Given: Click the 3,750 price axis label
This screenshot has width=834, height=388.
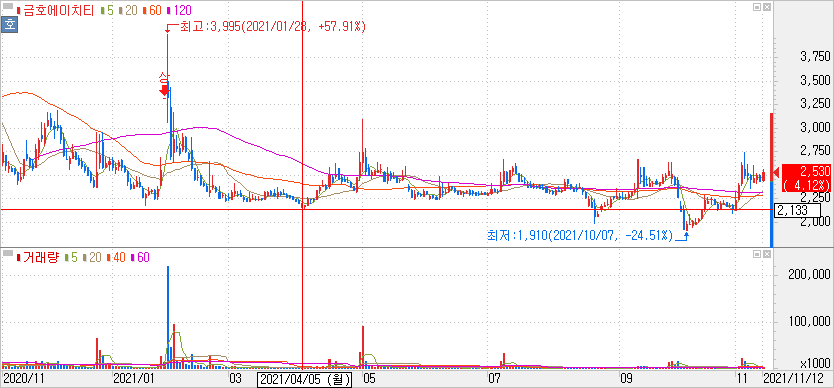Looking at the screenshot, I should coord(815,57).
